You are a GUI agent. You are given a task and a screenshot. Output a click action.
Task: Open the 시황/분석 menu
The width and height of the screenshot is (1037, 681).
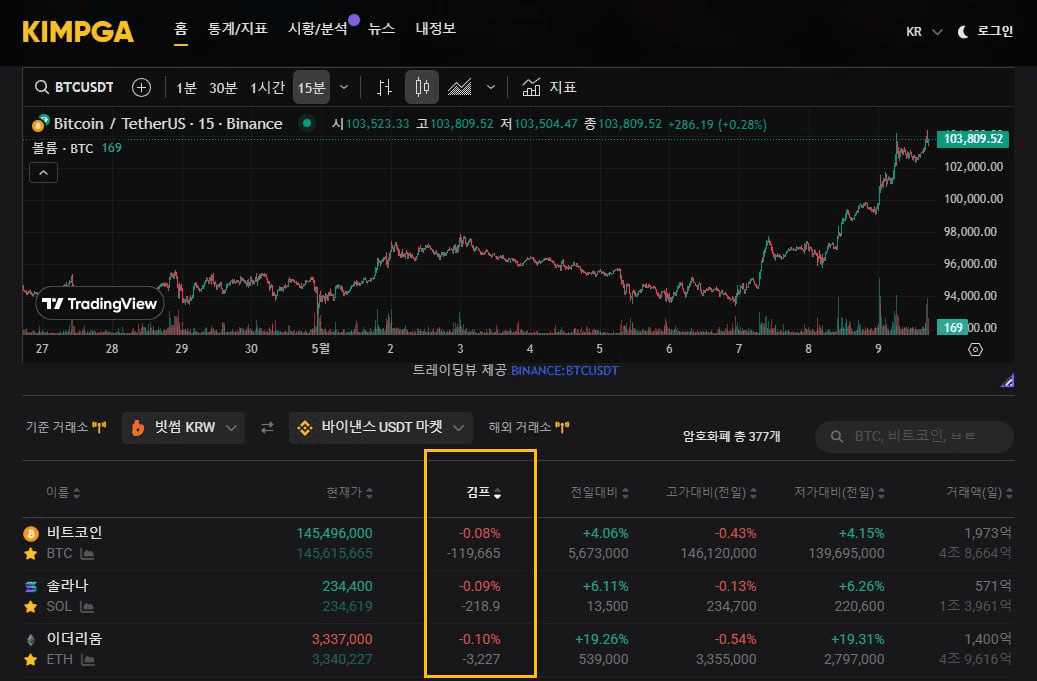tap(318, 28)
